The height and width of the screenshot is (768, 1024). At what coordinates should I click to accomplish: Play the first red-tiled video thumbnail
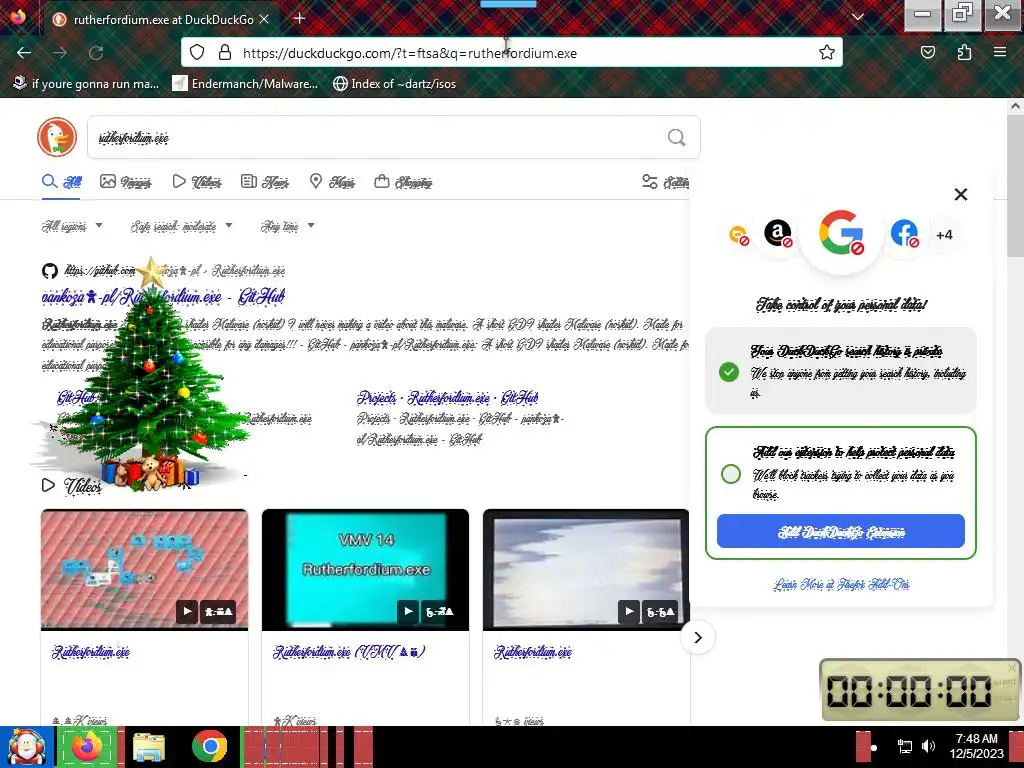tap(144, 569)
